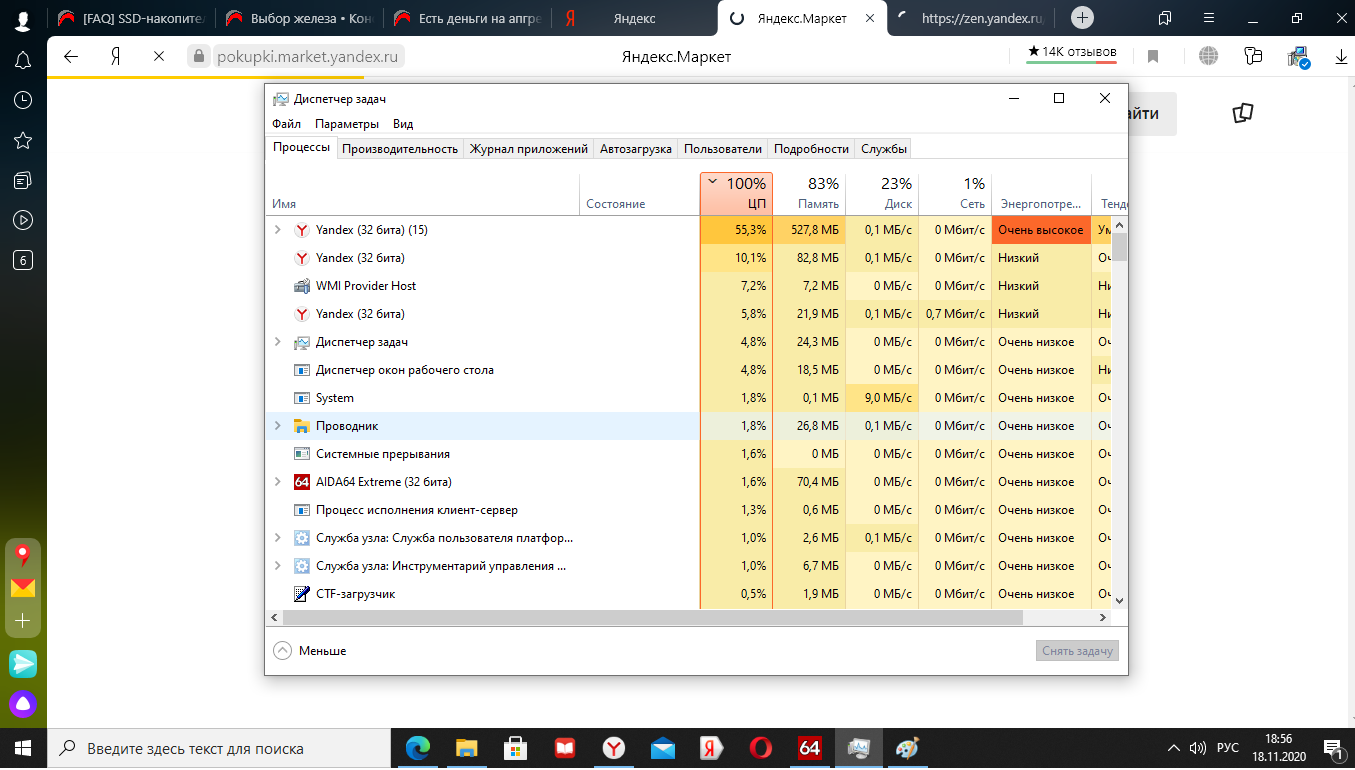This screenshot has height=770, width=1355.
Task: Switch to the zen.yandex.ru browser tab
Action: tap(972, 18)
